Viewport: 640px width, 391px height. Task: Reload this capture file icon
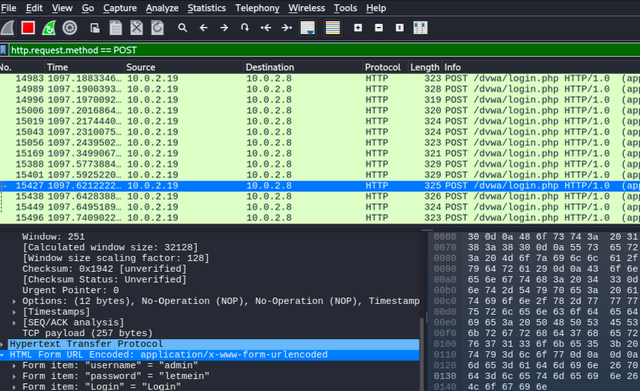(157, 28)
